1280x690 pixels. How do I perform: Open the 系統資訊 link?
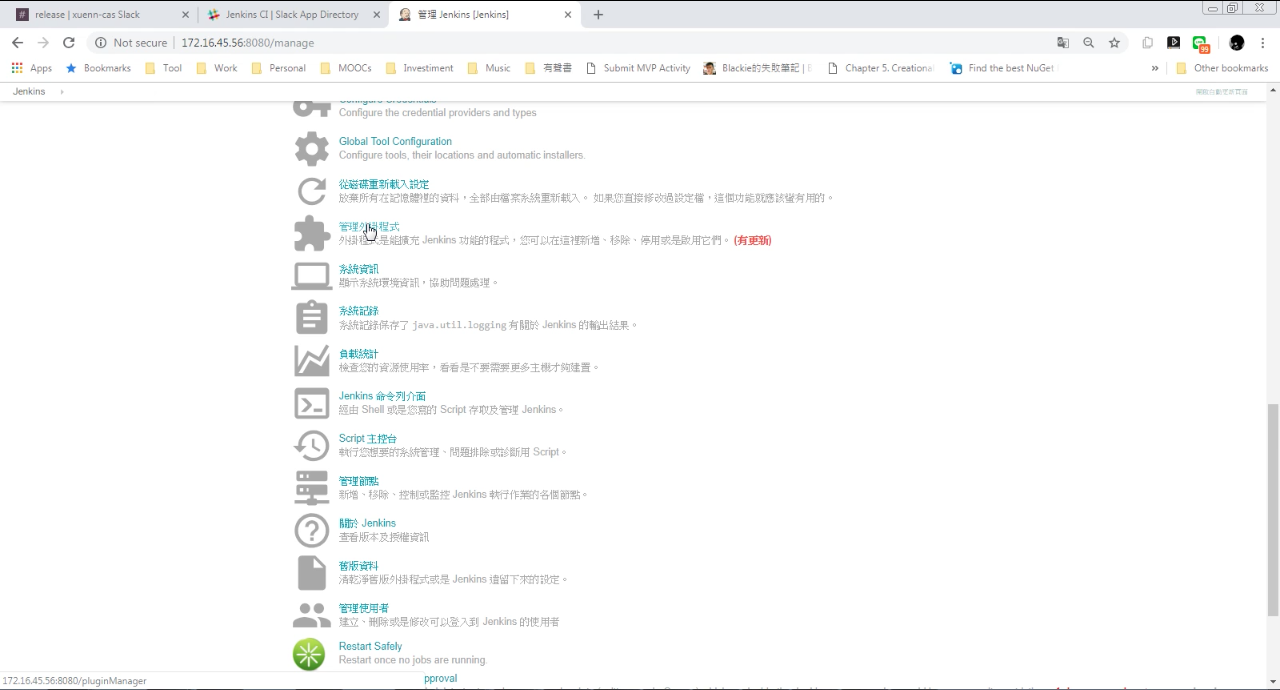click(x=359, y=269)
